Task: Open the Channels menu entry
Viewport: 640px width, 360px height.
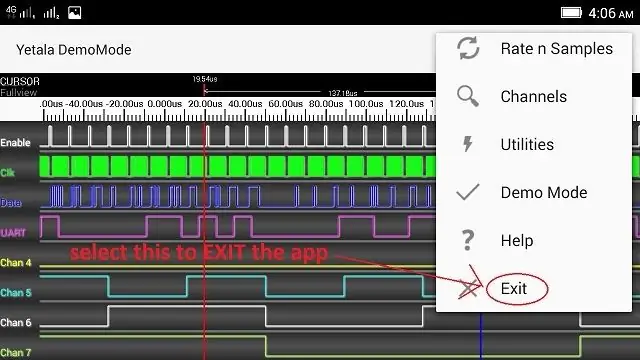Action: point(534,96)
